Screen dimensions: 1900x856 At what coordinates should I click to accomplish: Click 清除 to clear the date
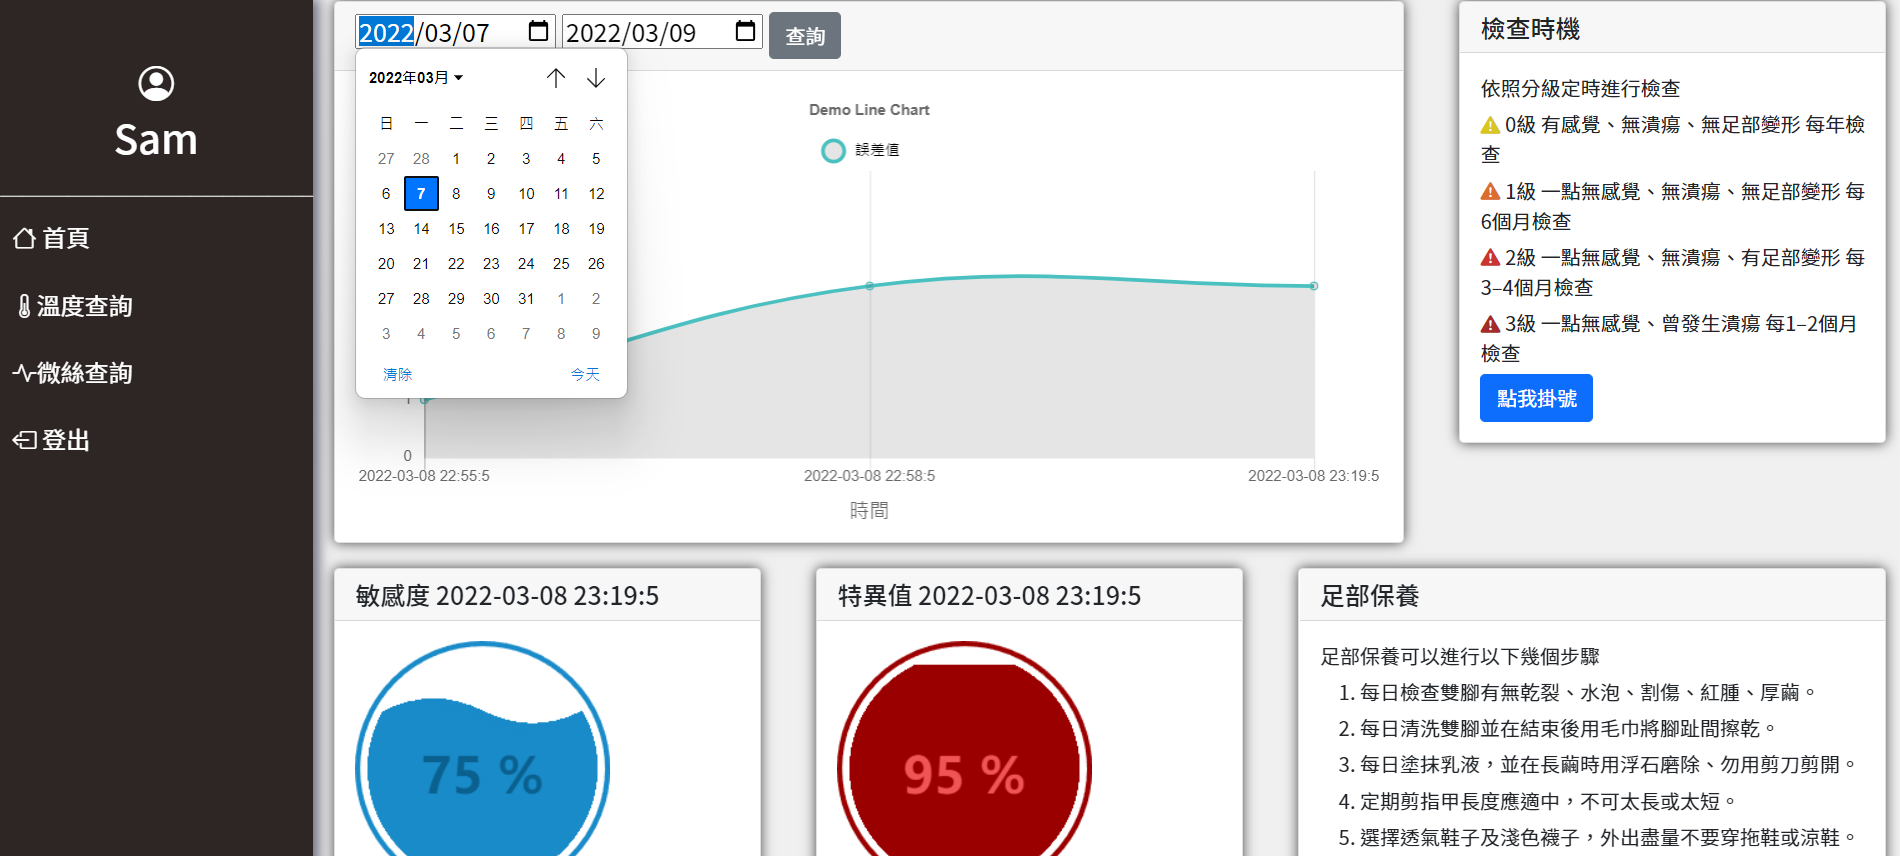click(x=397, y=374)
